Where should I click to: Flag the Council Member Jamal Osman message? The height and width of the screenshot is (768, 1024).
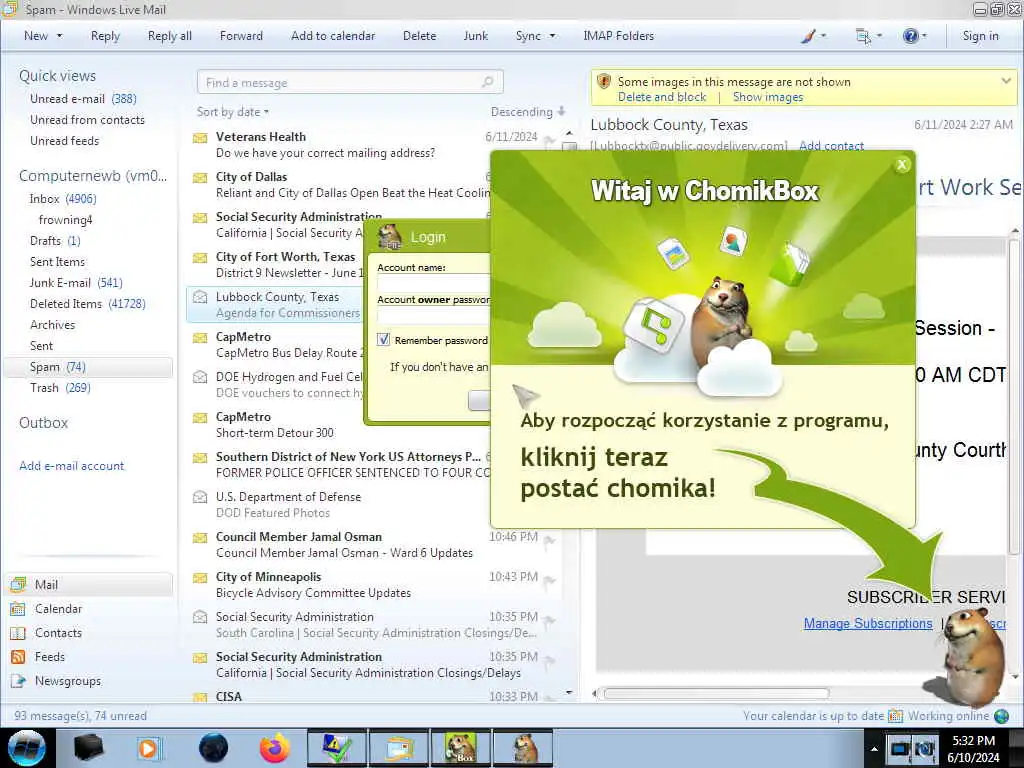[550, 540]
